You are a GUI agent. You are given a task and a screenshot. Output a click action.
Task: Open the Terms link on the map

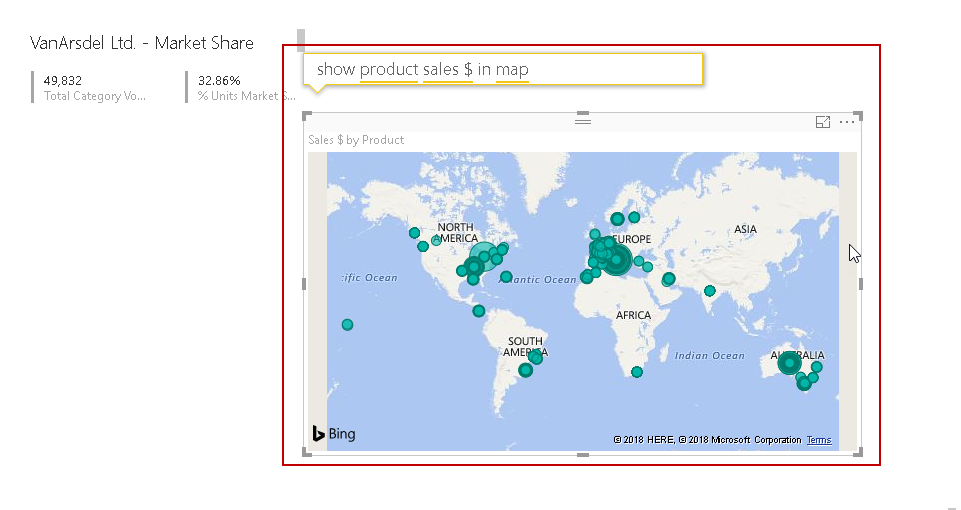pos(819,440)
